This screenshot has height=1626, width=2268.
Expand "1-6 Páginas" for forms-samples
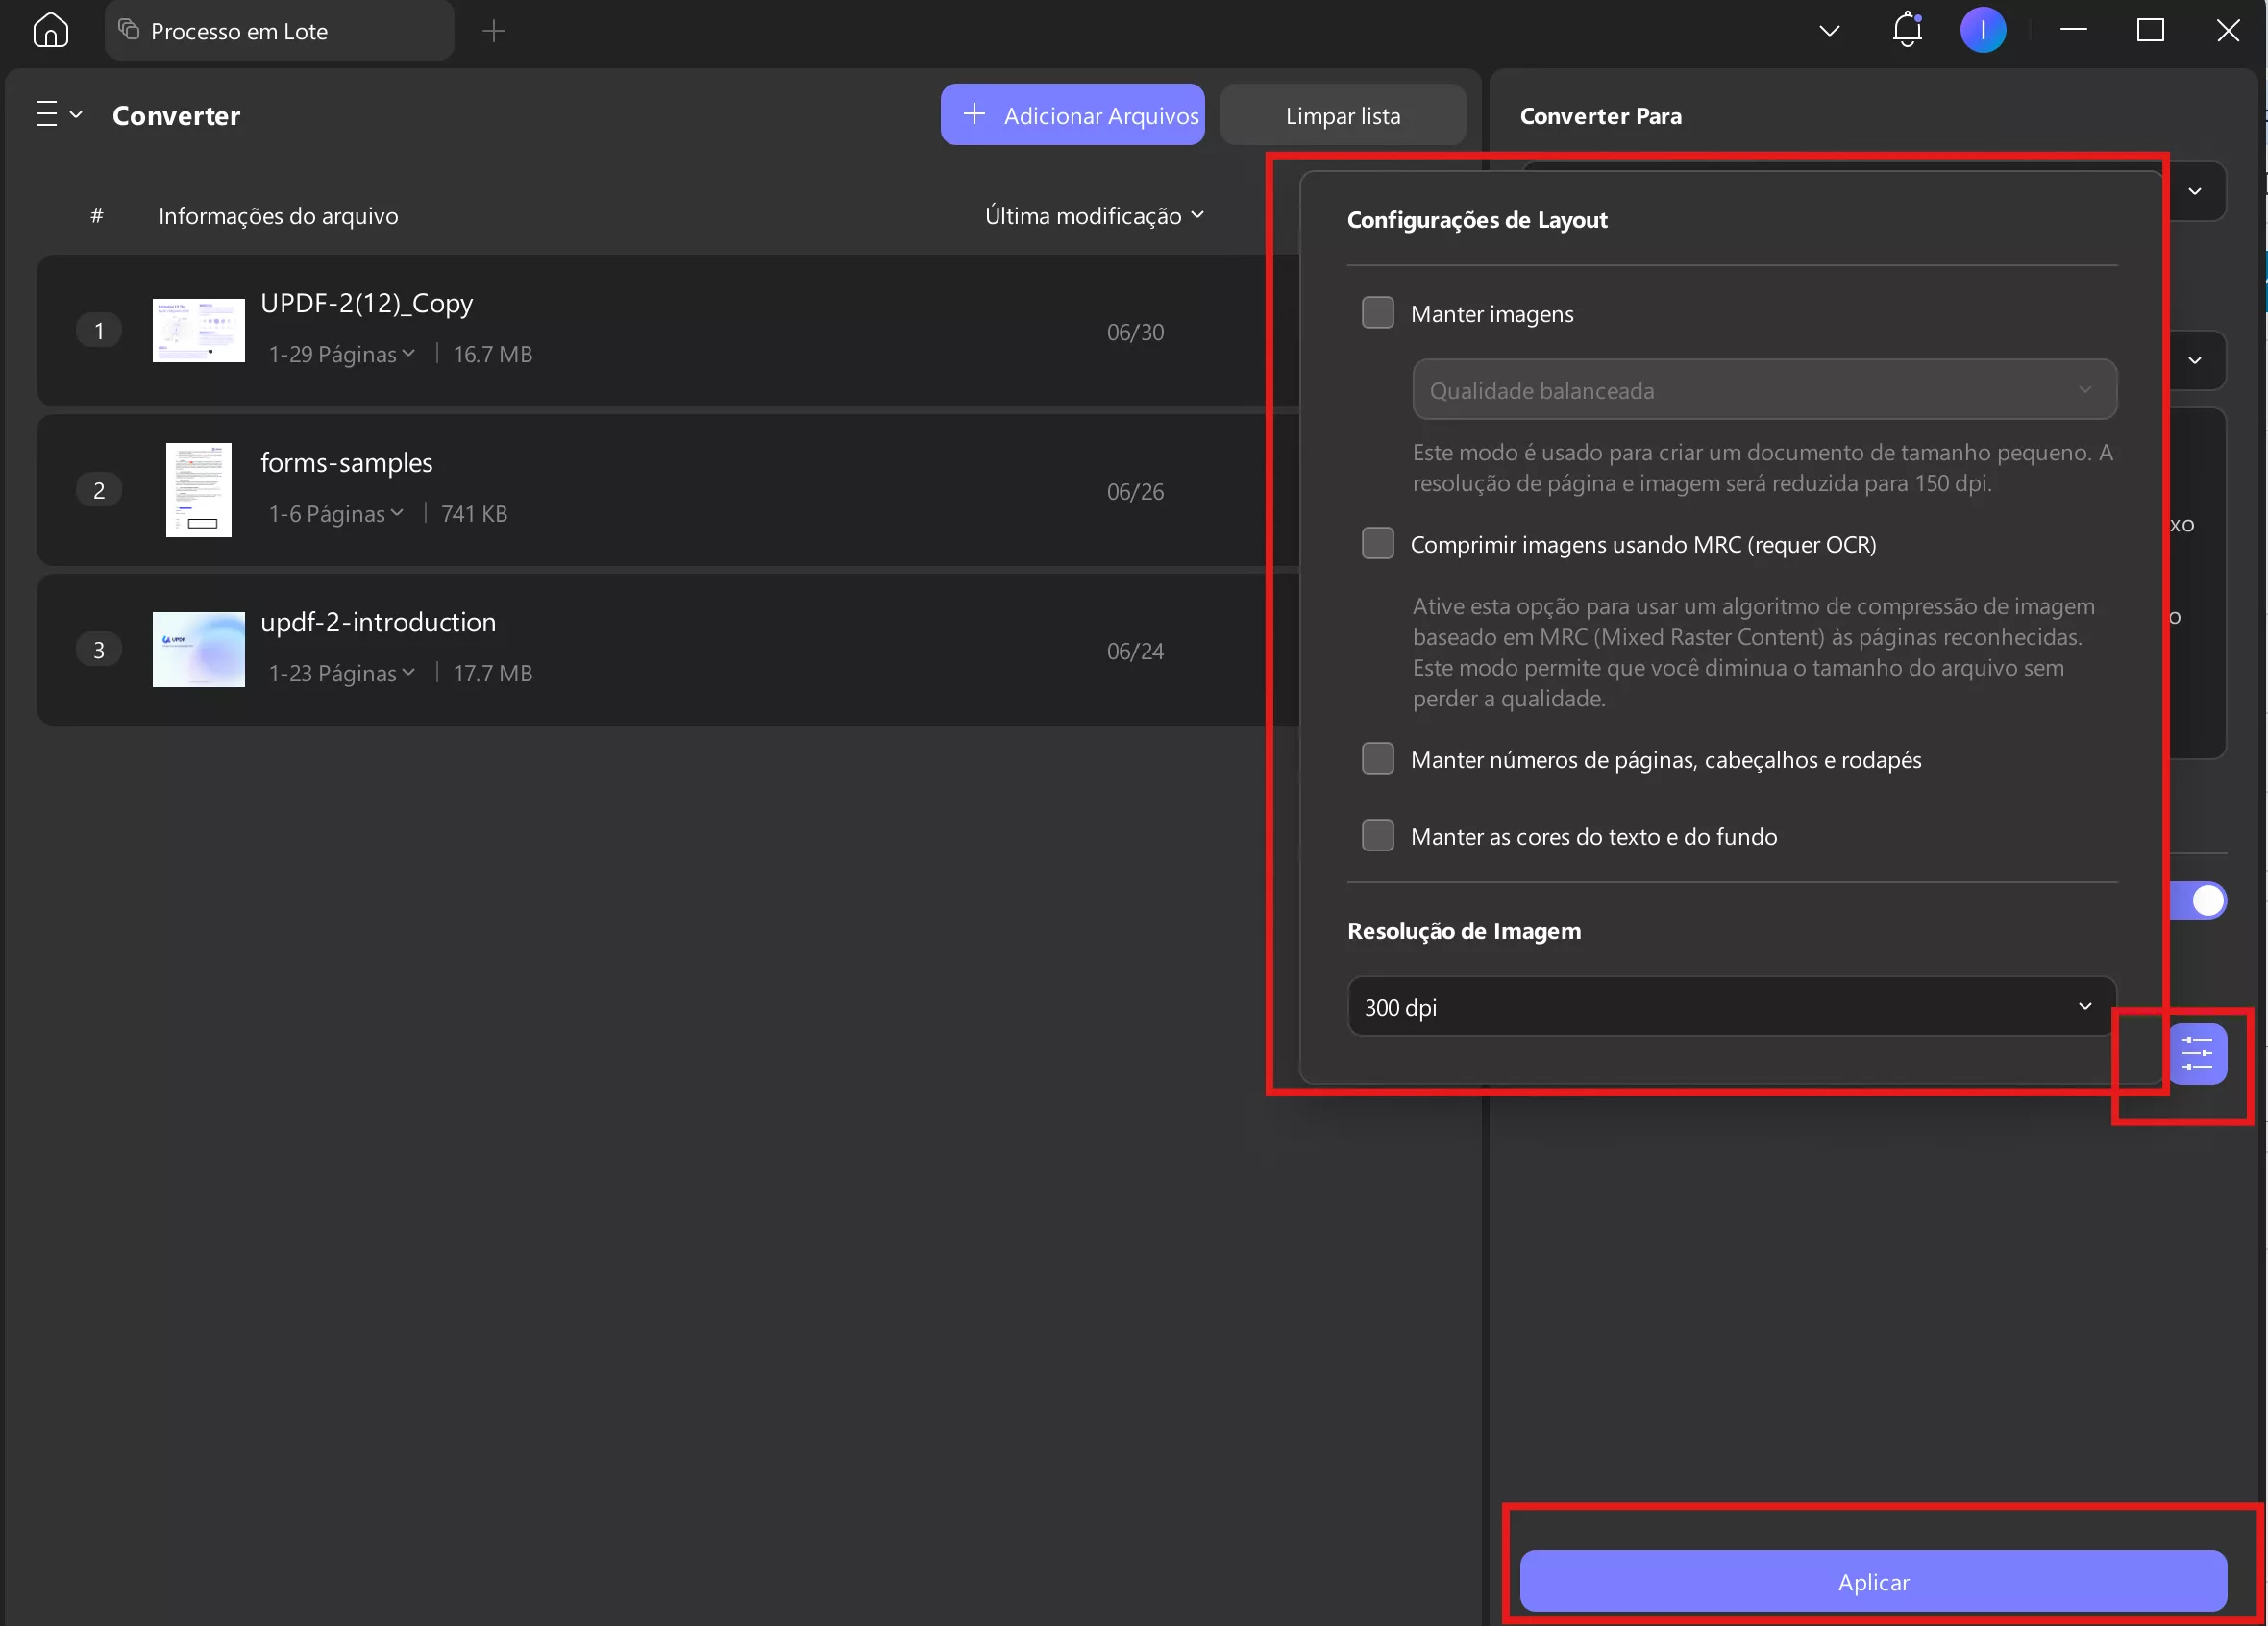click(x=335, y=513)
